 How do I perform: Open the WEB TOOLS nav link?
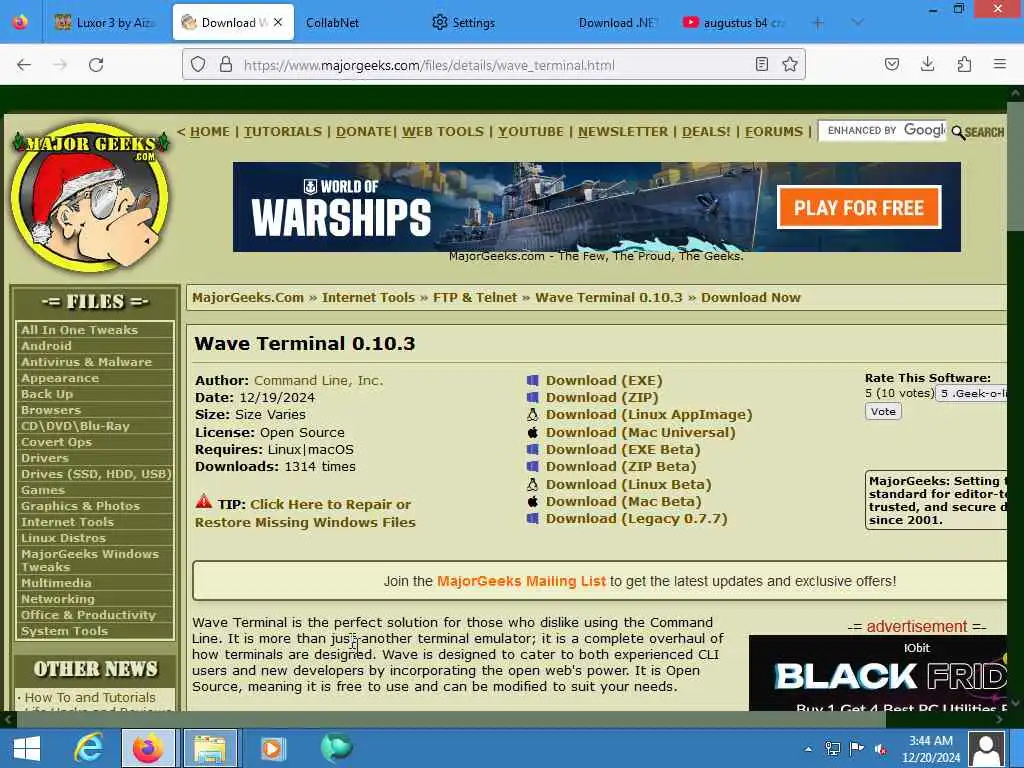(443, 131)
